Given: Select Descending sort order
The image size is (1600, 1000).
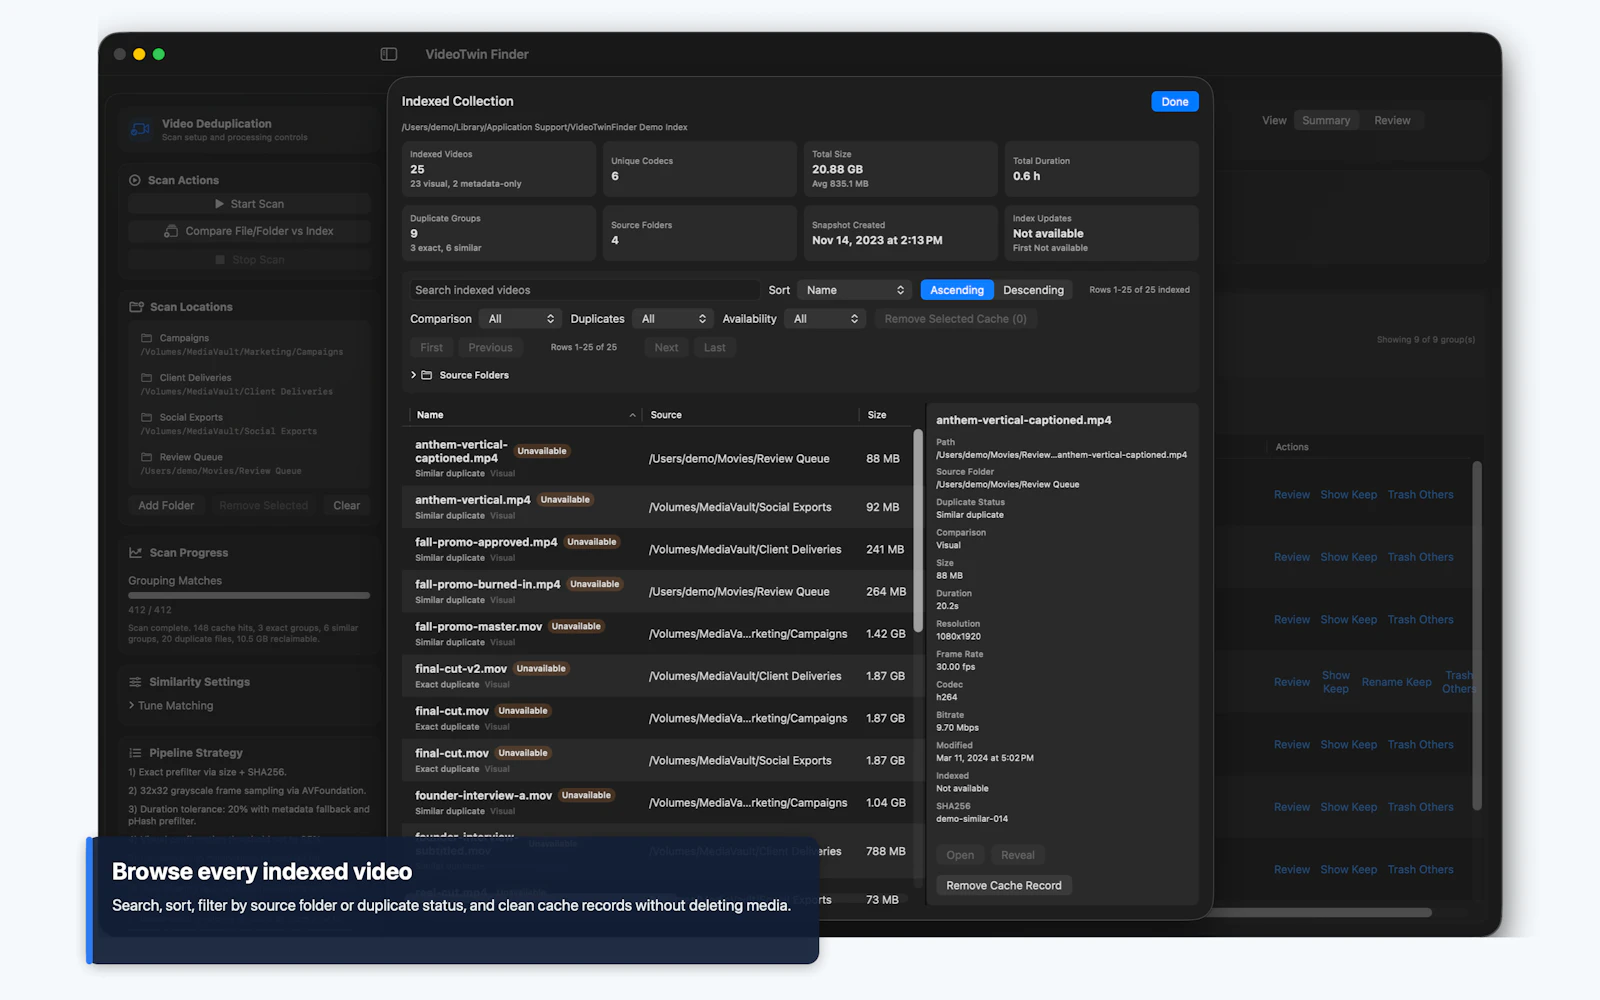Looking at the screenshot, I should (1033, 290).
